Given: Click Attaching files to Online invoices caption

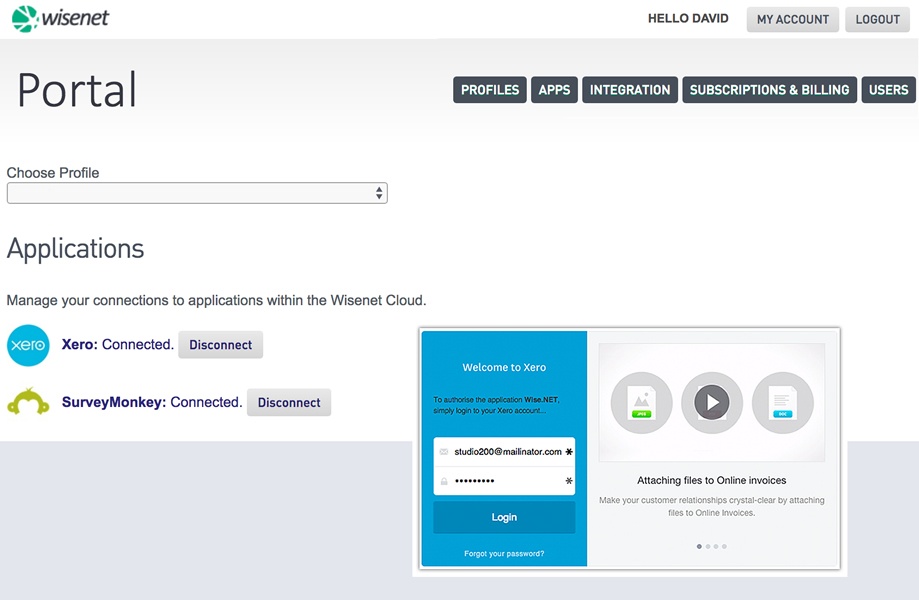Looking at the screenshot, I should [x=712, y=480].
